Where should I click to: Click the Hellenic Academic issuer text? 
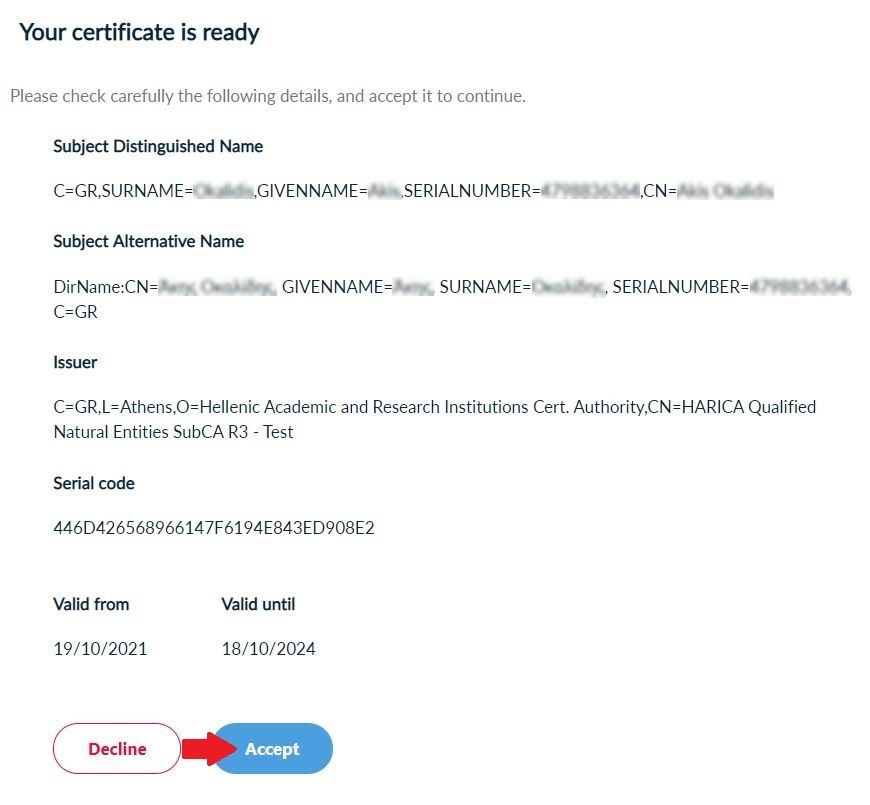tap(434, 407)
